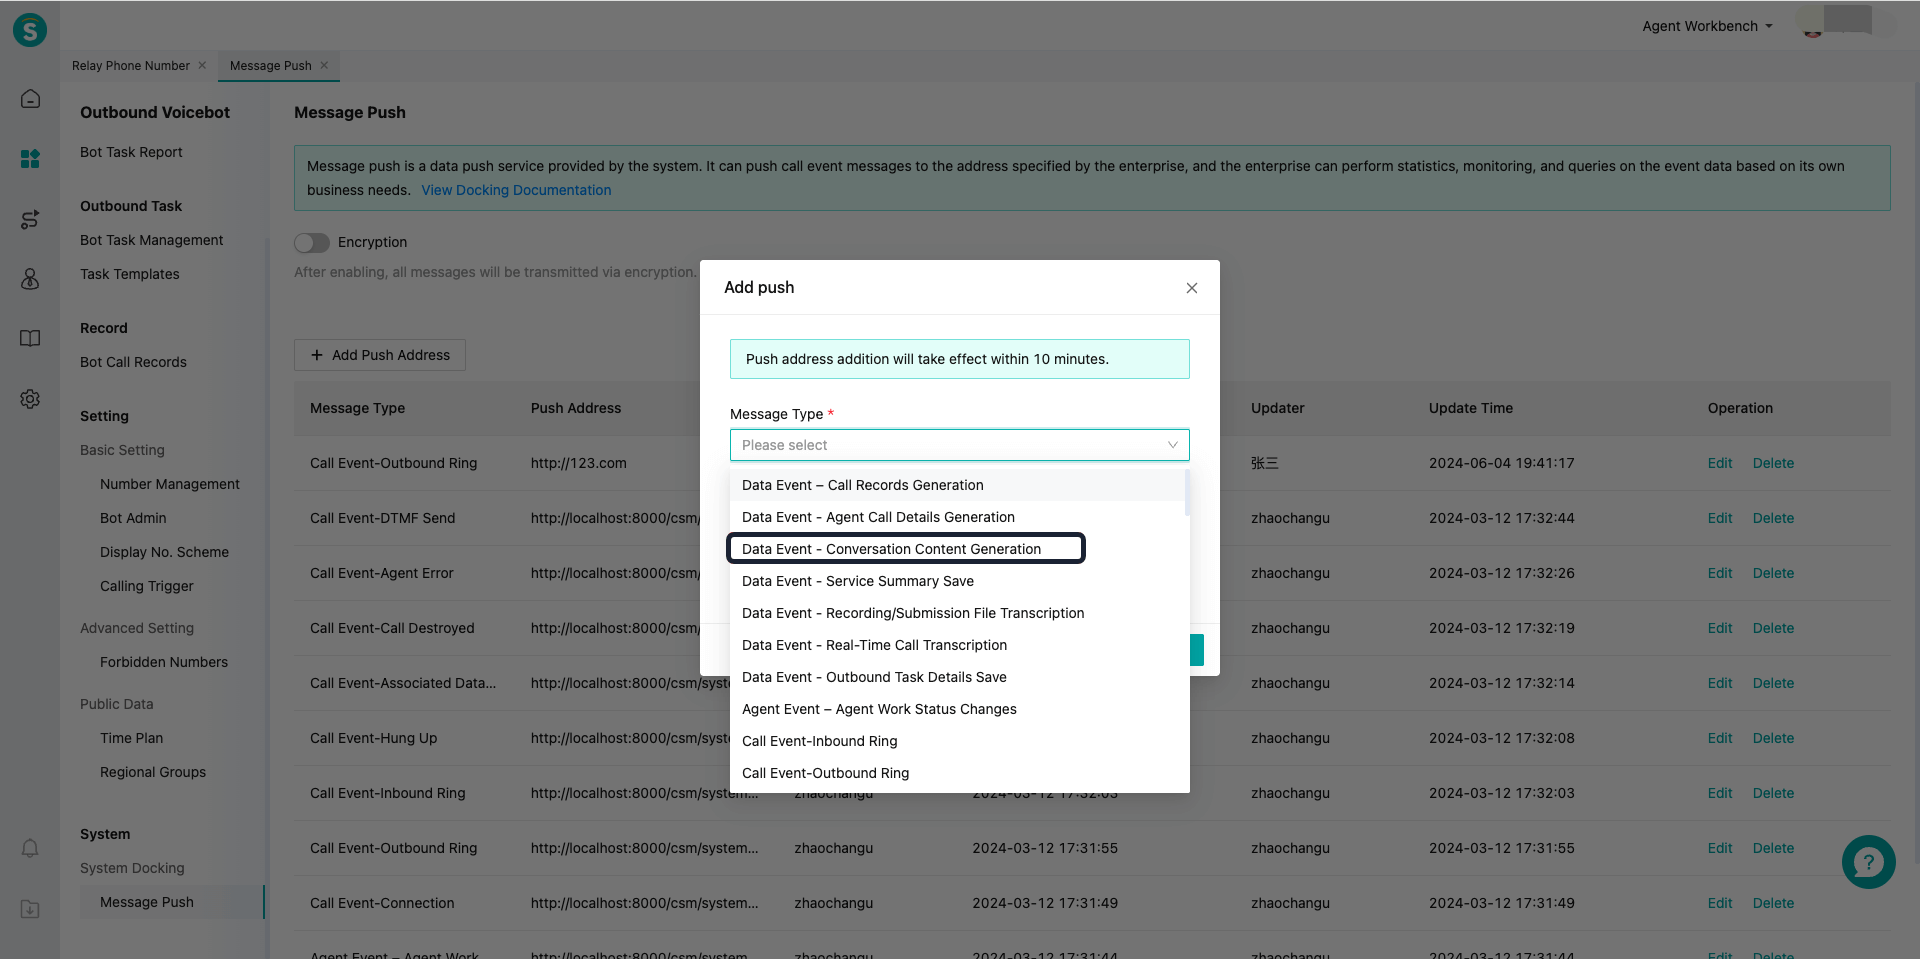Click the Add Push Address button
Screen dimensions: 1920x959
[380, 355]
